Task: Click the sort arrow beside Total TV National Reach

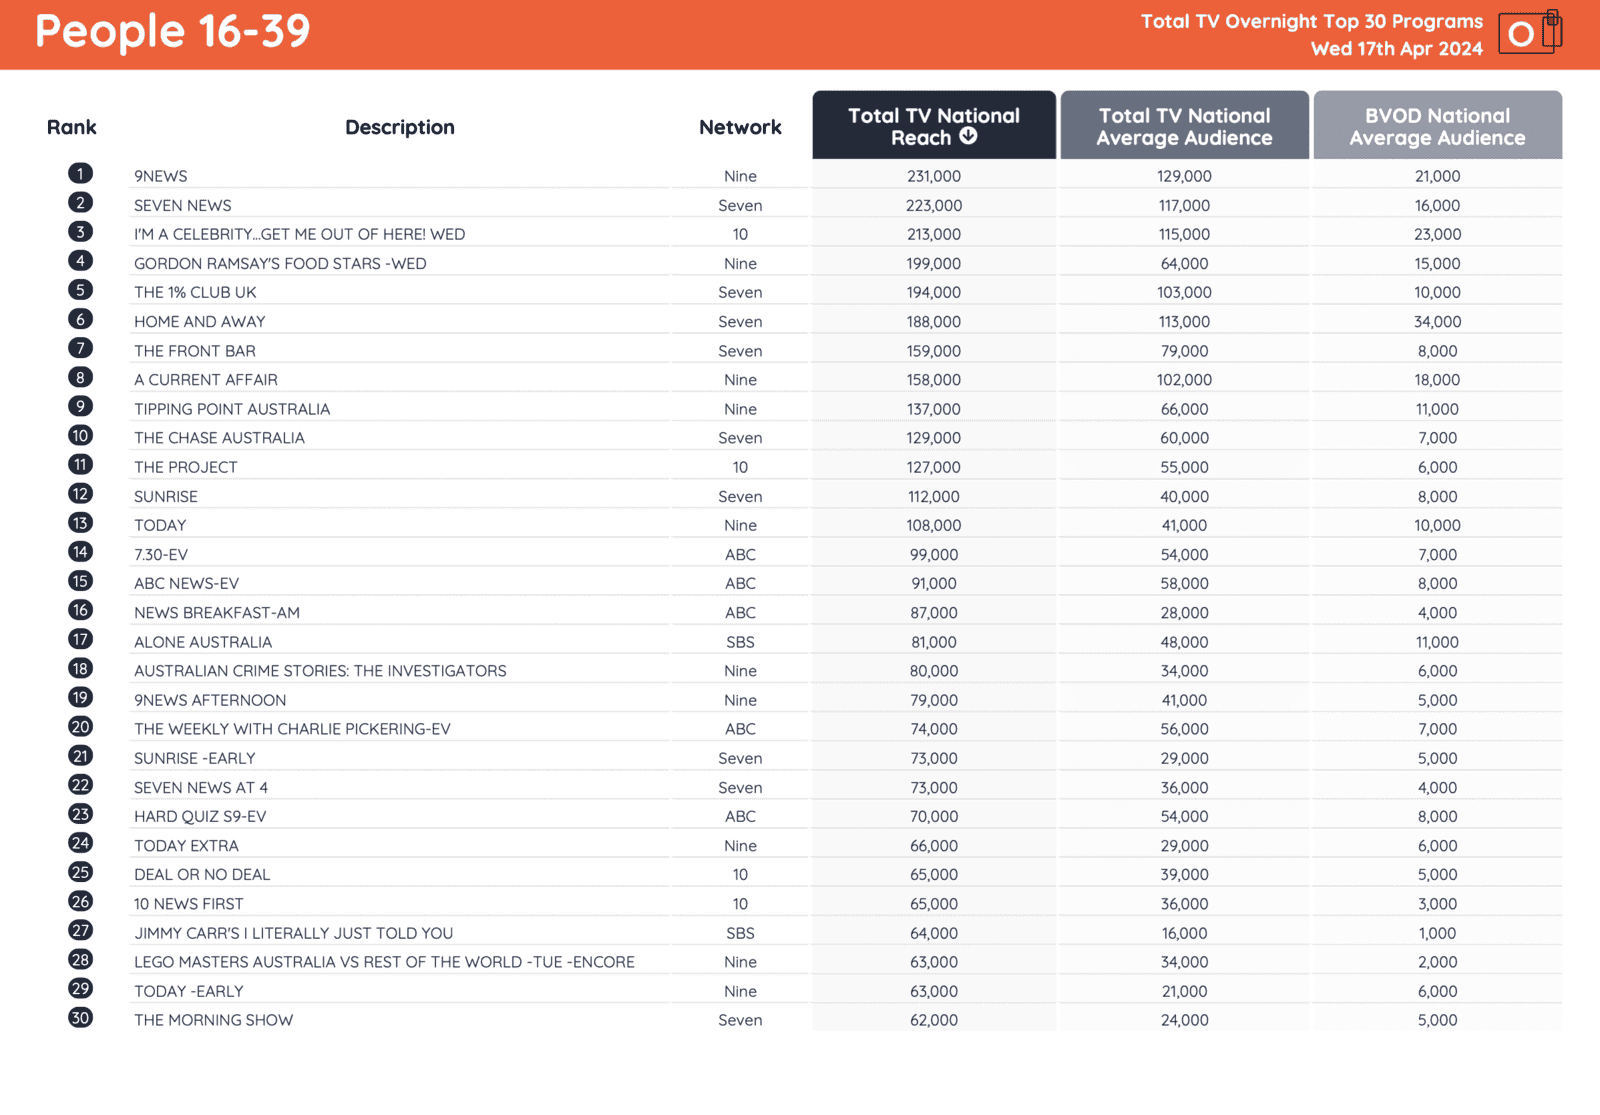Action: pos(968,136)
